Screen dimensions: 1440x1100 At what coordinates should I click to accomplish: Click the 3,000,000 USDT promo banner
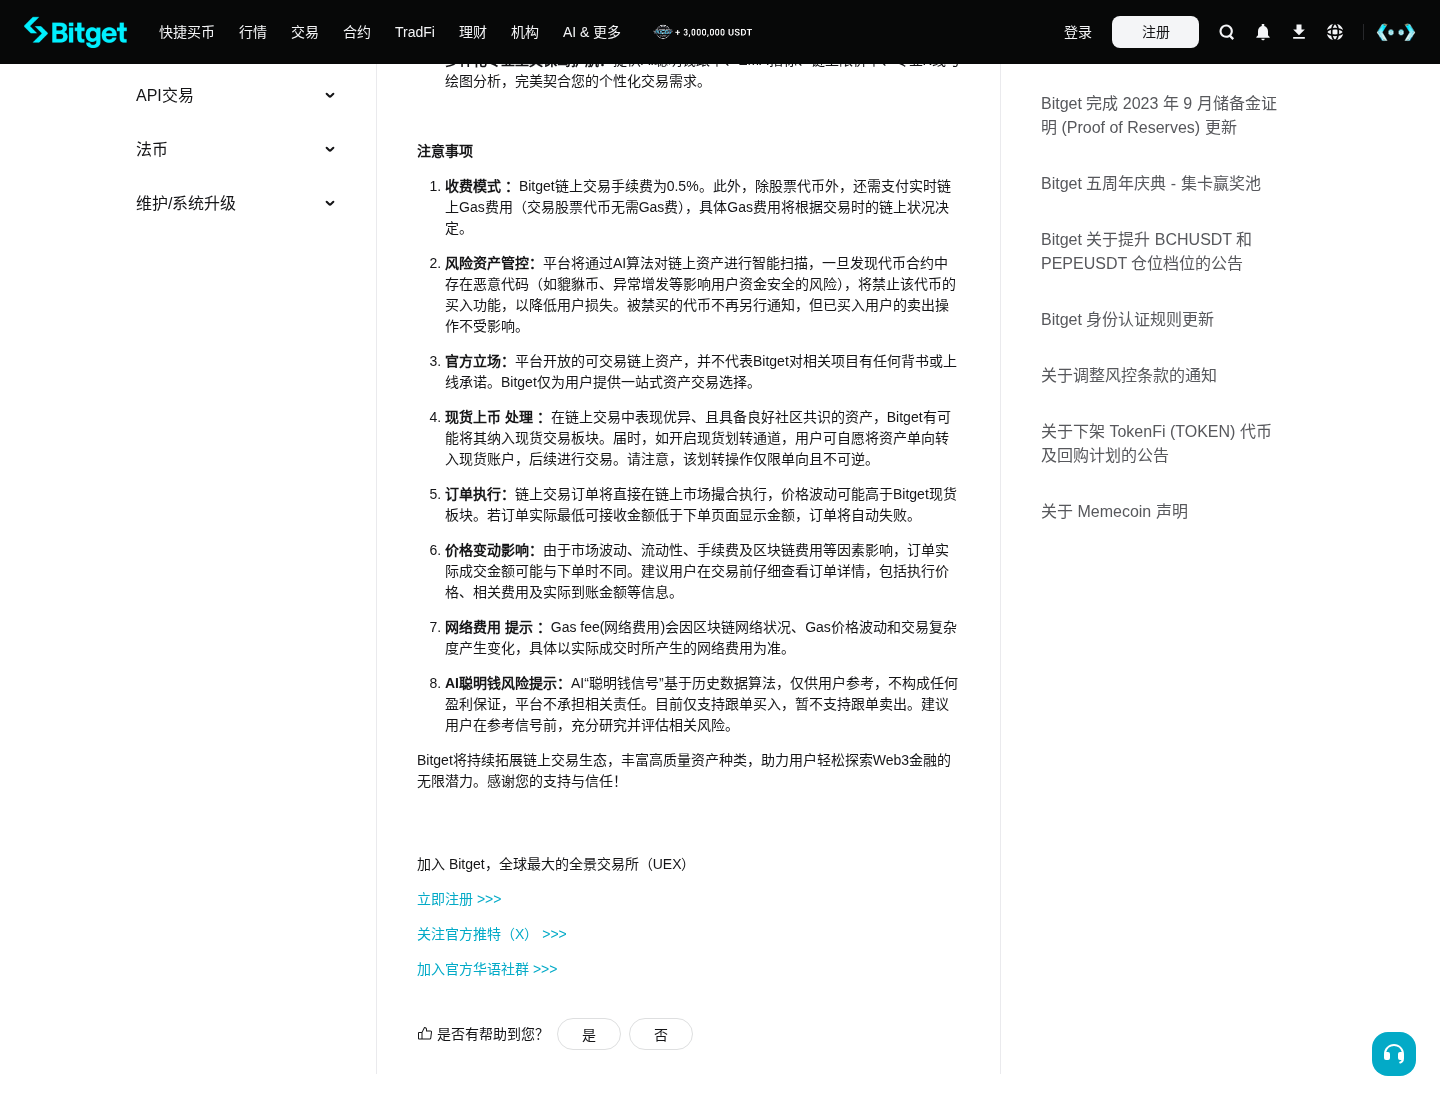pyautogui.click(x=702, y=32)
